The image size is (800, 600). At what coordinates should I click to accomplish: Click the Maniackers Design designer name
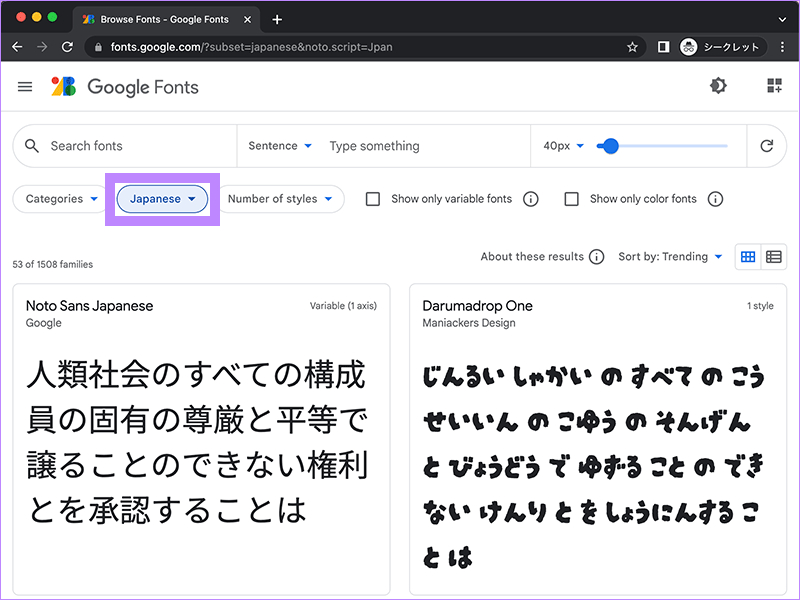coord(469,323)
